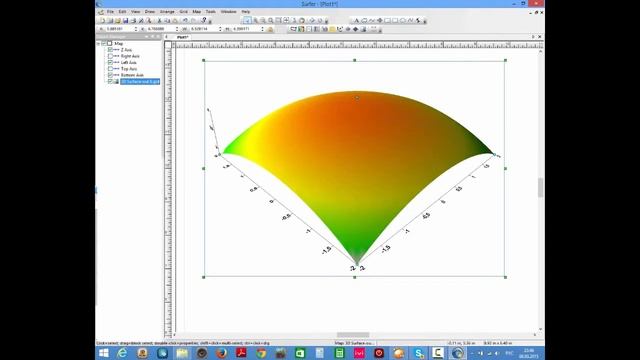Select the Left Axis tree item

click(x=129, y=62)
